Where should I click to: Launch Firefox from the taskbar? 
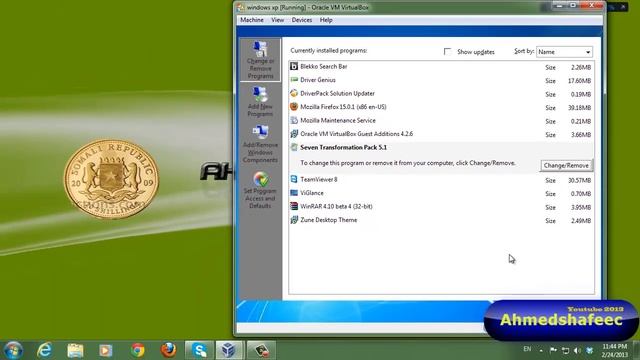click(168, 350)
